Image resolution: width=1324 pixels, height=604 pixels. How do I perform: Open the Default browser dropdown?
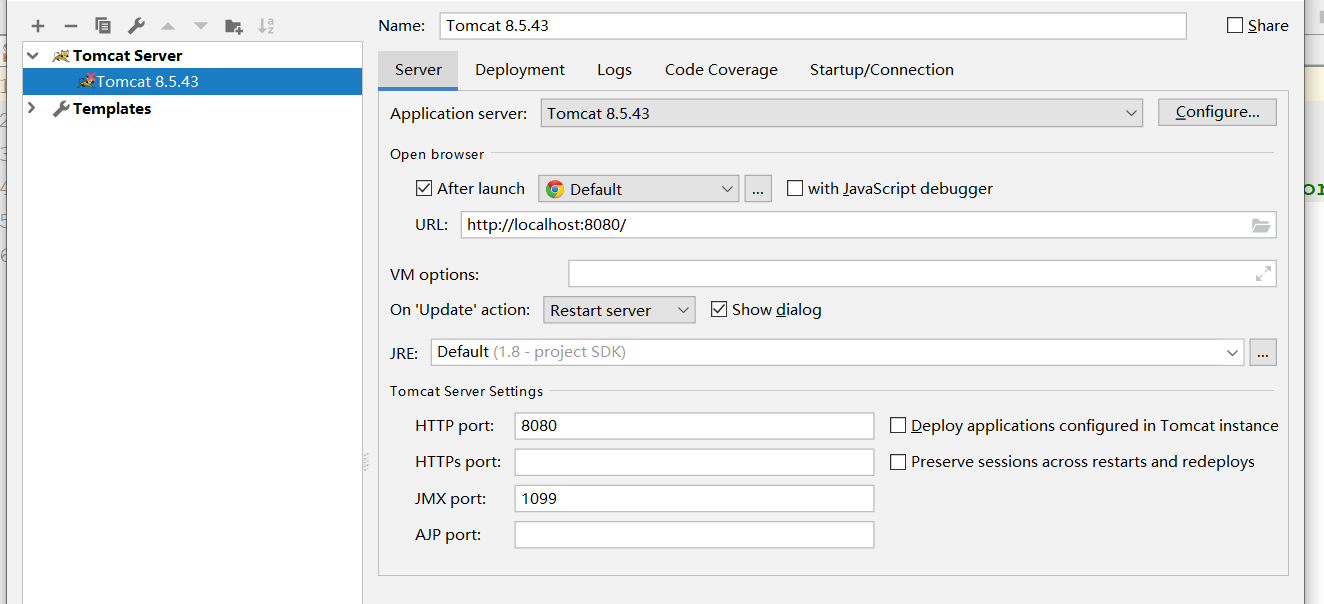click(x=638, y=188)
